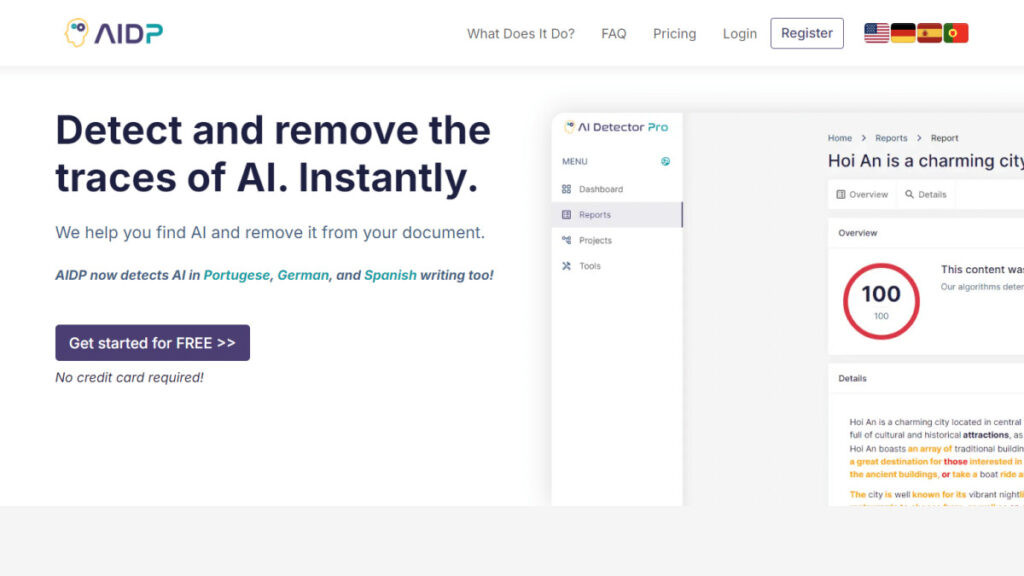Click the 'No credit card required!' text
Image resolution: width=1024 pixels, height=576 pixels.
(x=129, y=377)
